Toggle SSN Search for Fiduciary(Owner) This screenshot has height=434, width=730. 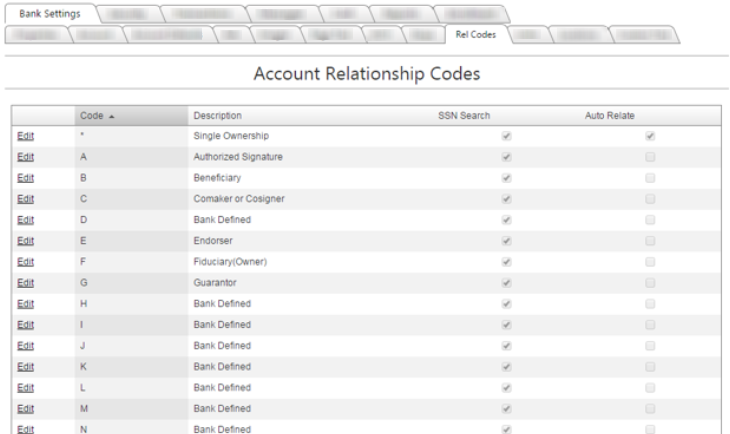click(506, 262)
